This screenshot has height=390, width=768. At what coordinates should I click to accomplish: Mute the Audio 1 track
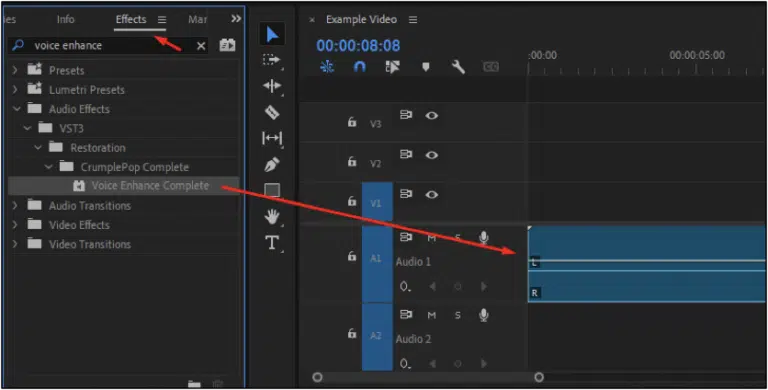point(431,238)
